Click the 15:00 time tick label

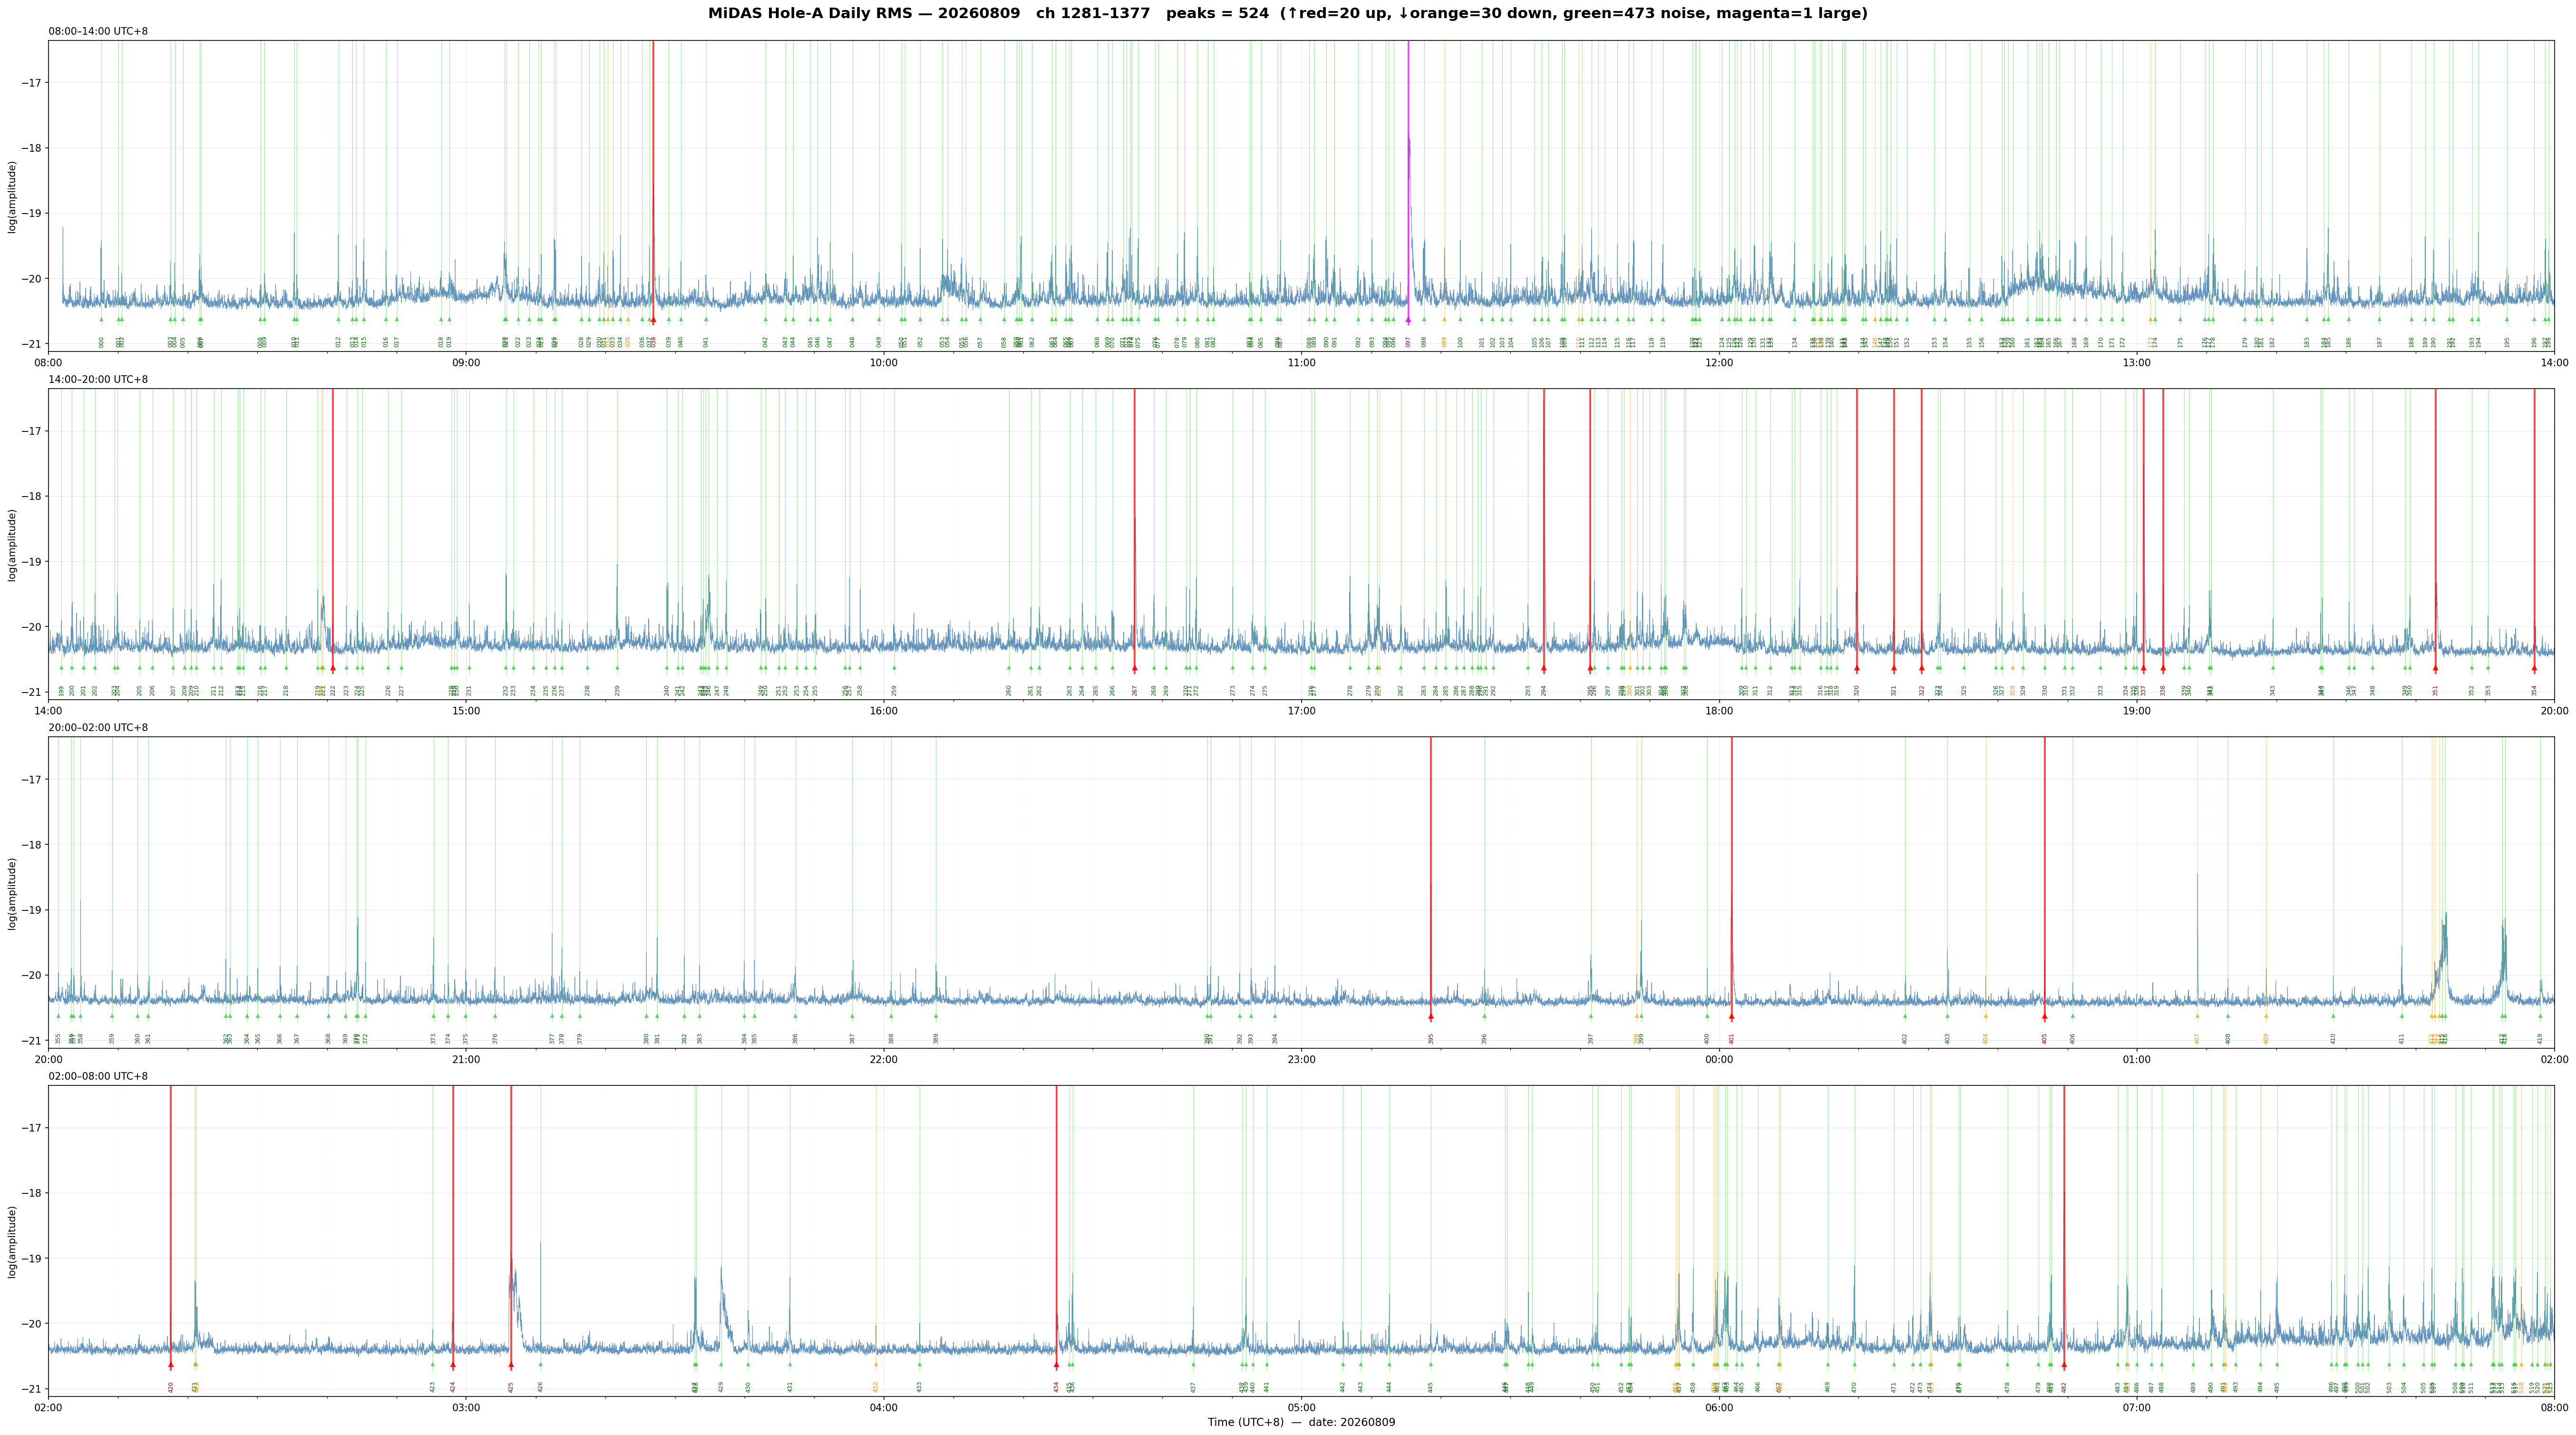click(466, 710)
